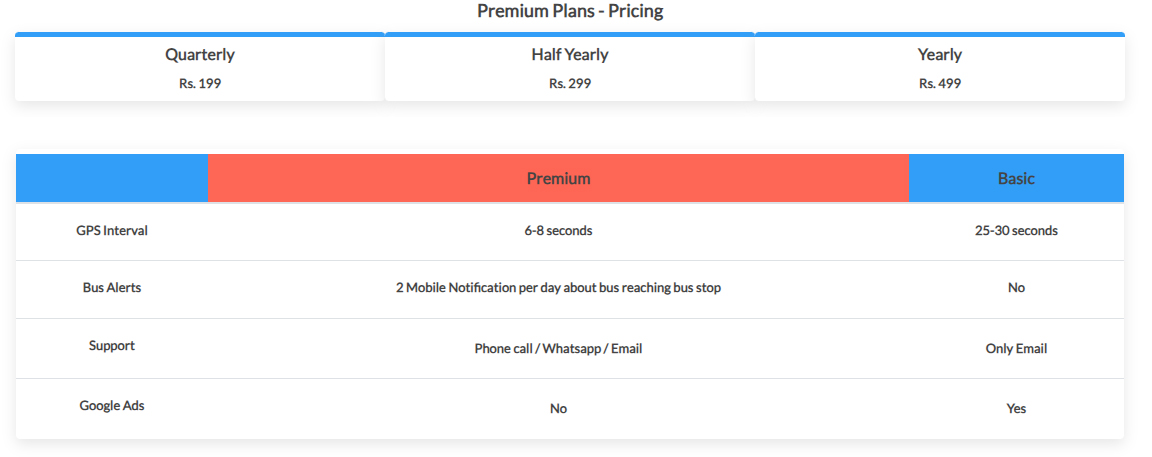Select the GPS Interval row label
The width and height of the screenshot is (1152, 457).
pyautogui.click(x=112, y=231)
